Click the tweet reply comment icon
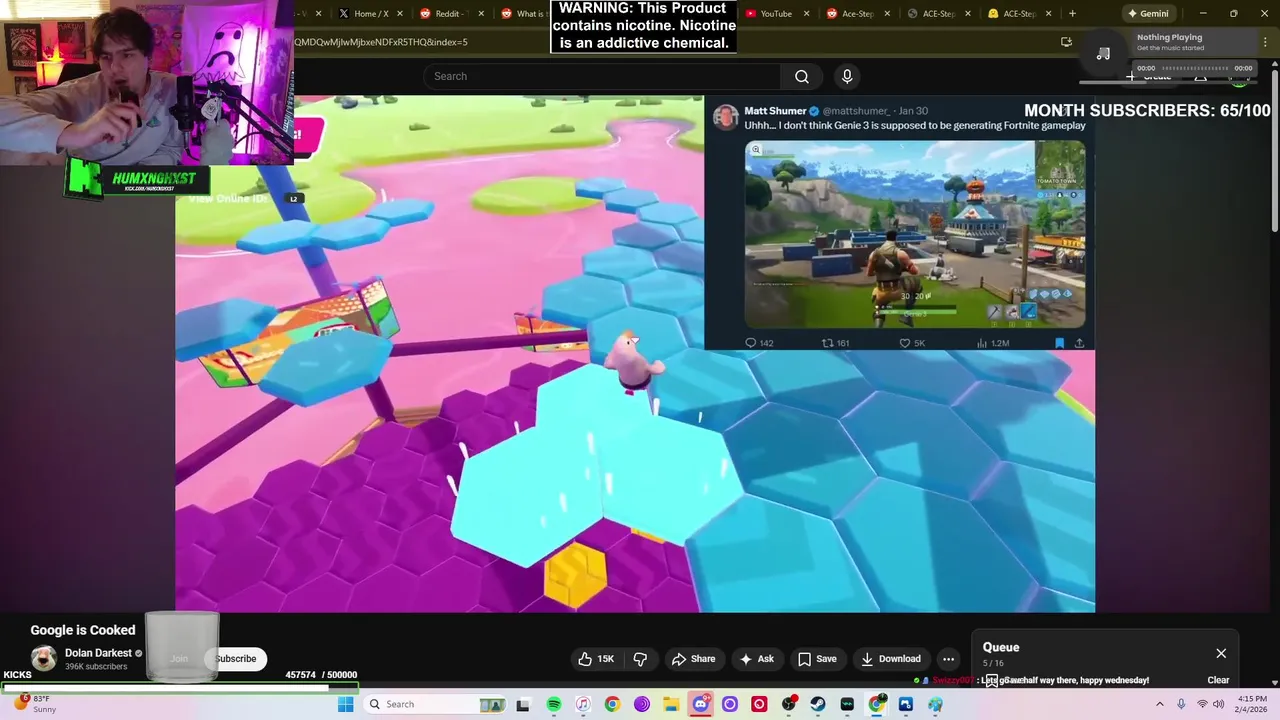This screenshot has height=720, width=1280. pos(751,343)
